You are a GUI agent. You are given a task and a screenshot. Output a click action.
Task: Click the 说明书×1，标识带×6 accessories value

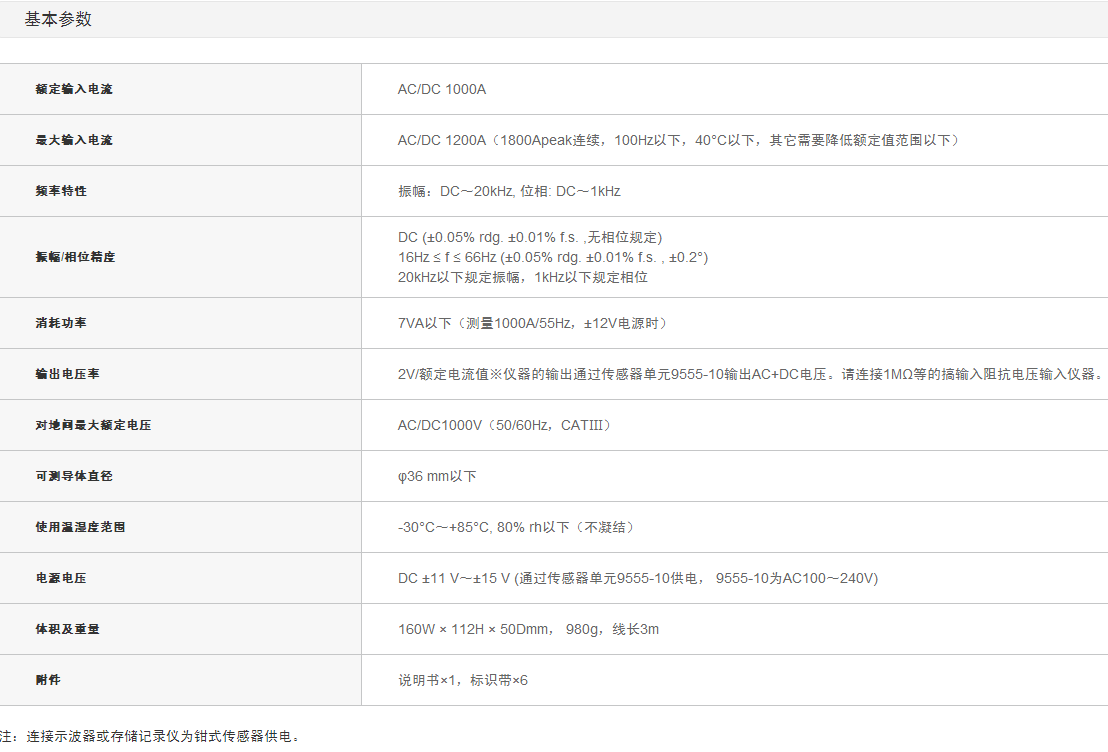click(462, 680)
